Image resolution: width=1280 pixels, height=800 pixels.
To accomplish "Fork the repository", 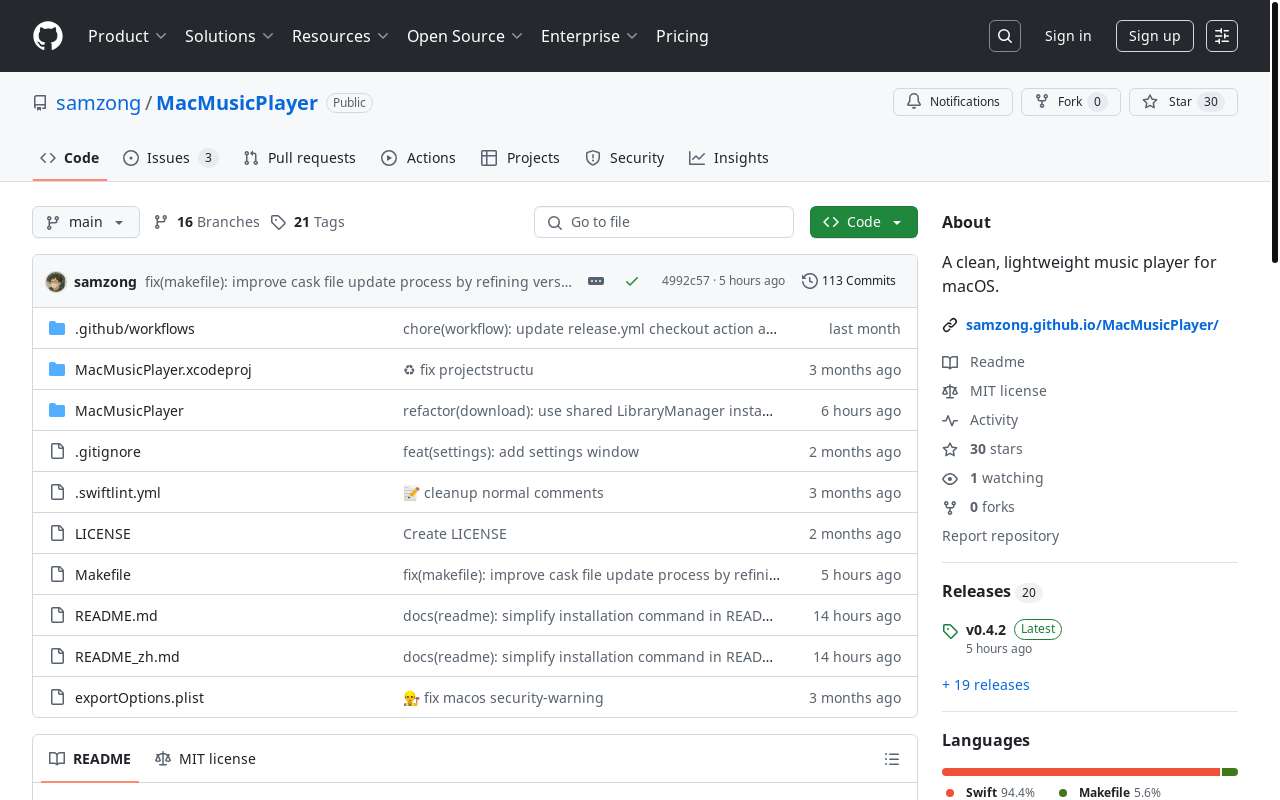I will point(1070,102).
